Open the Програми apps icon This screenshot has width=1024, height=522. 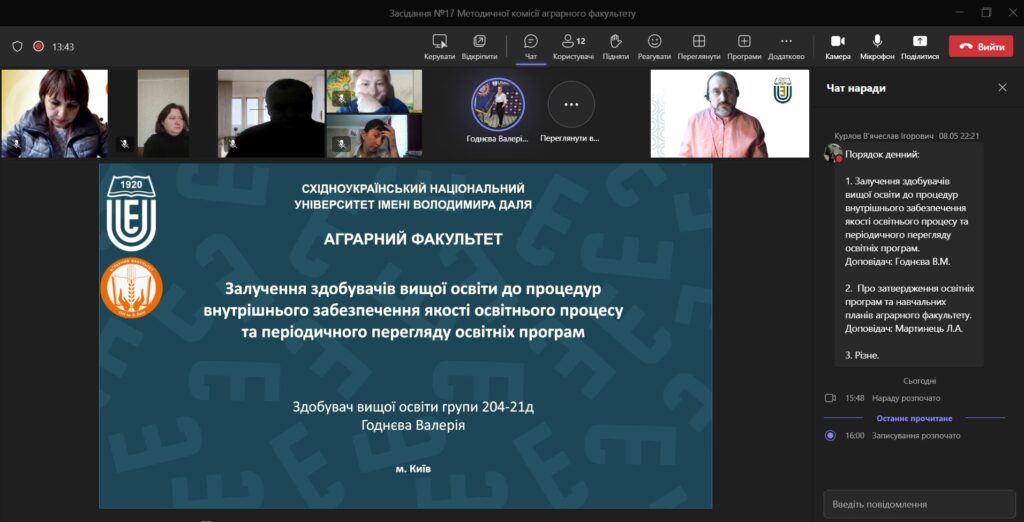click(744, 41)
